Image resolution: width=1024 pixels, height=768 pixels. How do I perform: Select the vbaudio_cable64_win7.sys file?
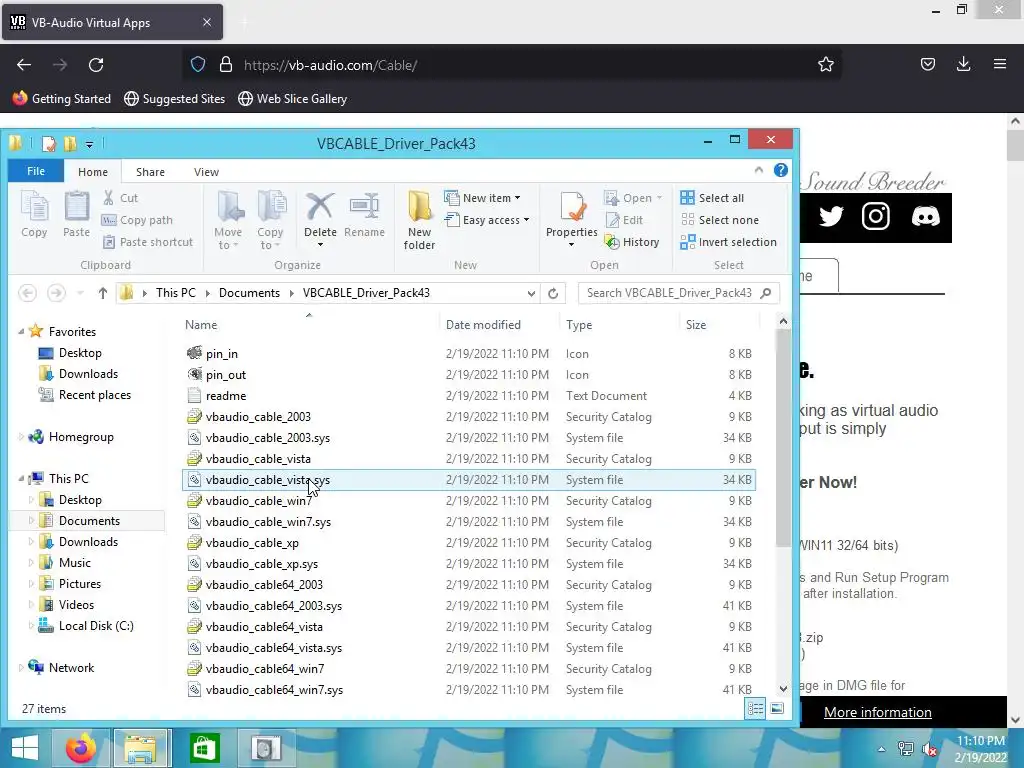[x=469, y=690]
